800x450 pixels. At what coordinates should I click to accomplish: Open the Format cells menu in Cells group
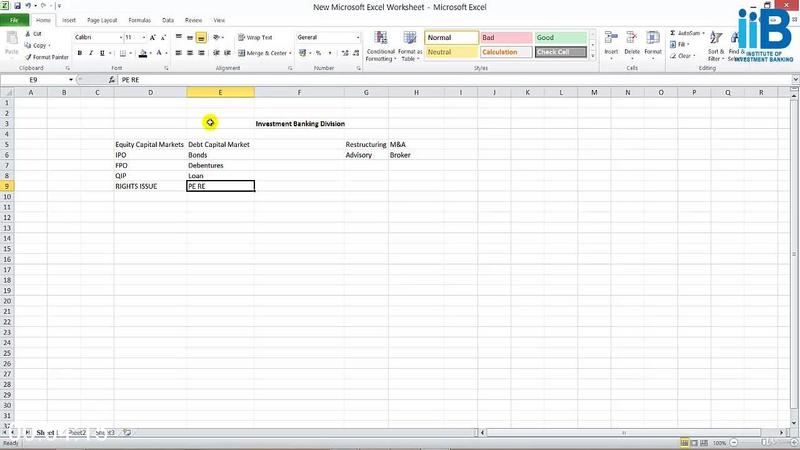(x=653, y=45)
